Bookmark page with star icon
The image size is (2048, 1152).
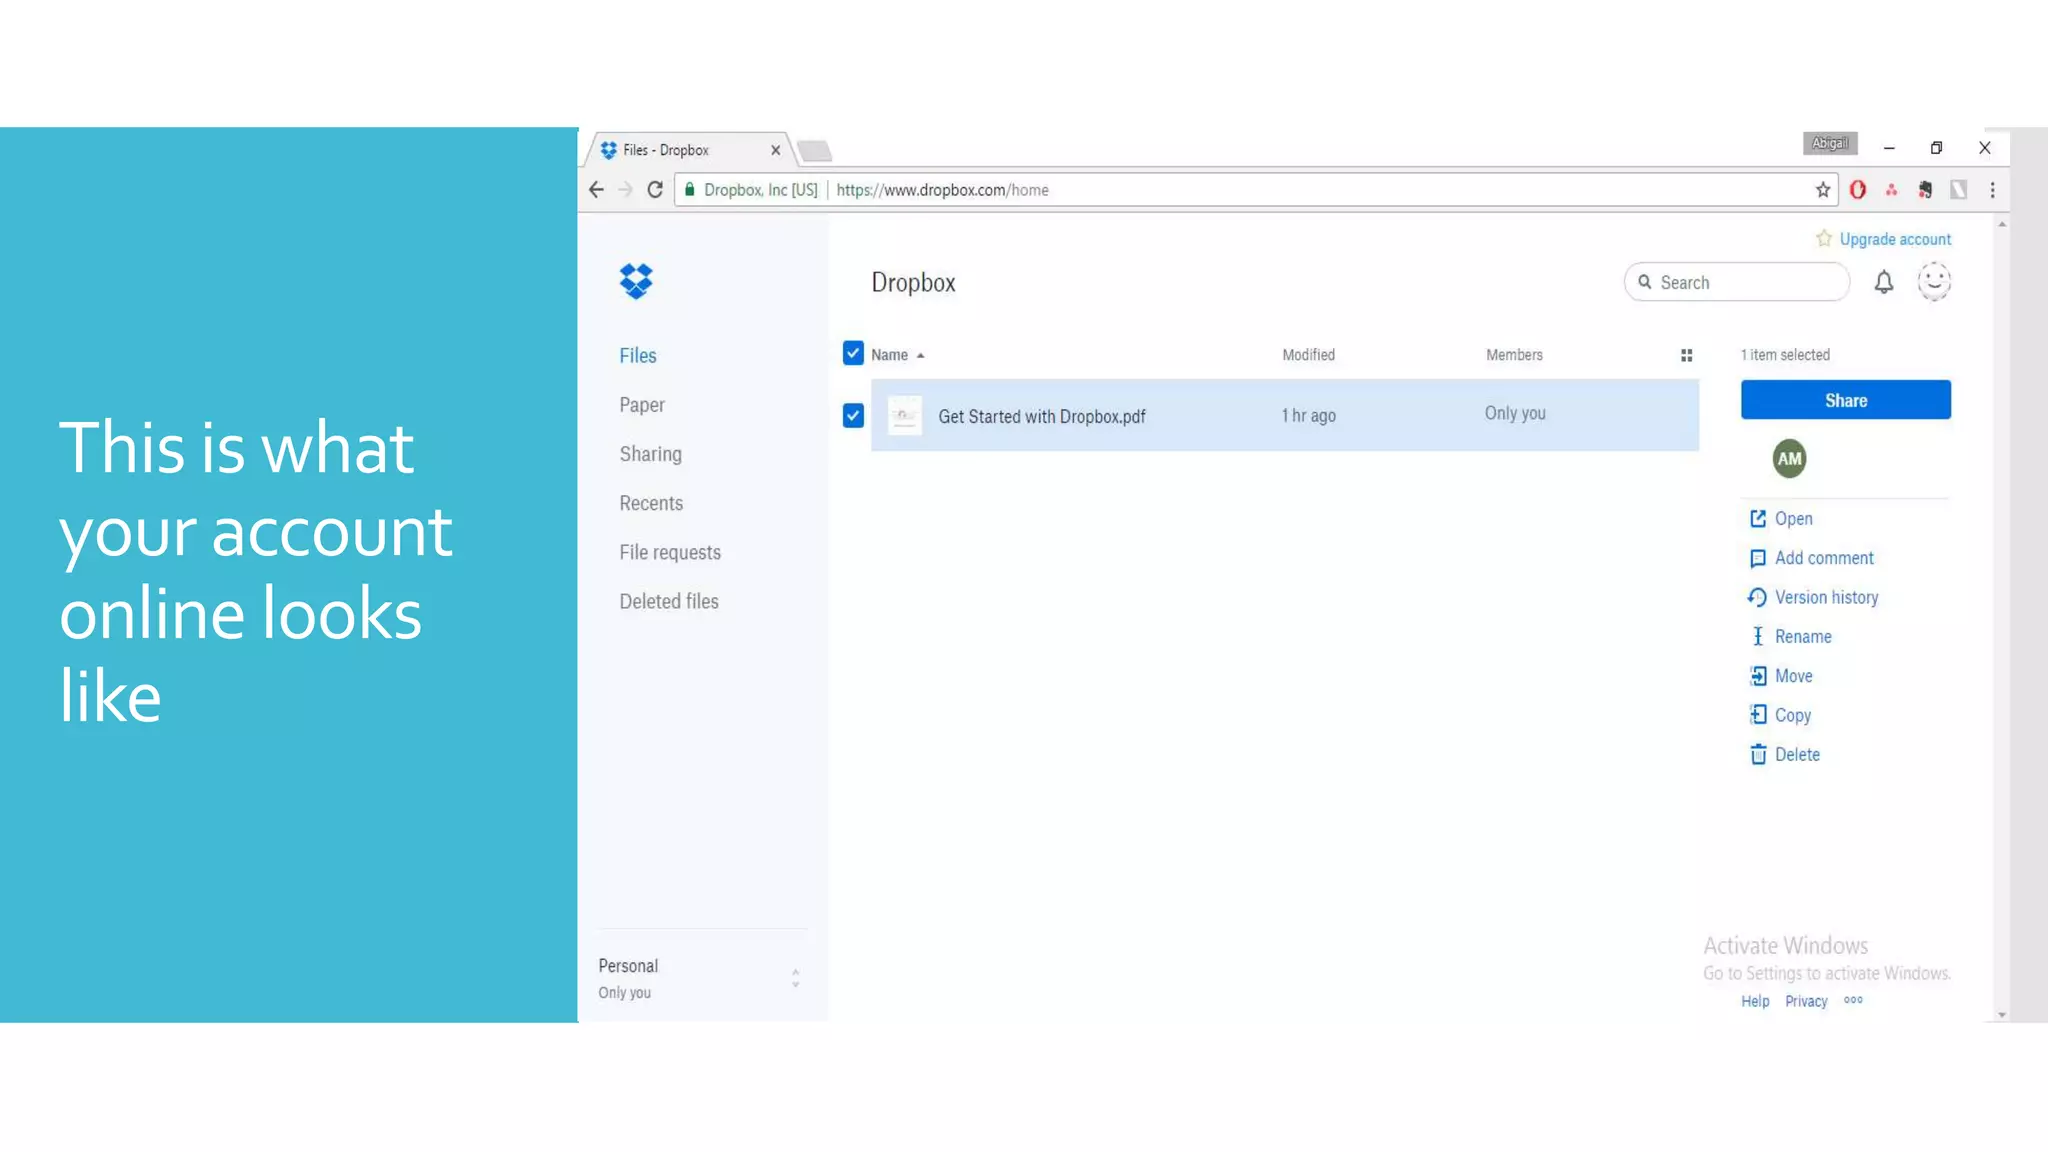click(x=1823, y=190)
